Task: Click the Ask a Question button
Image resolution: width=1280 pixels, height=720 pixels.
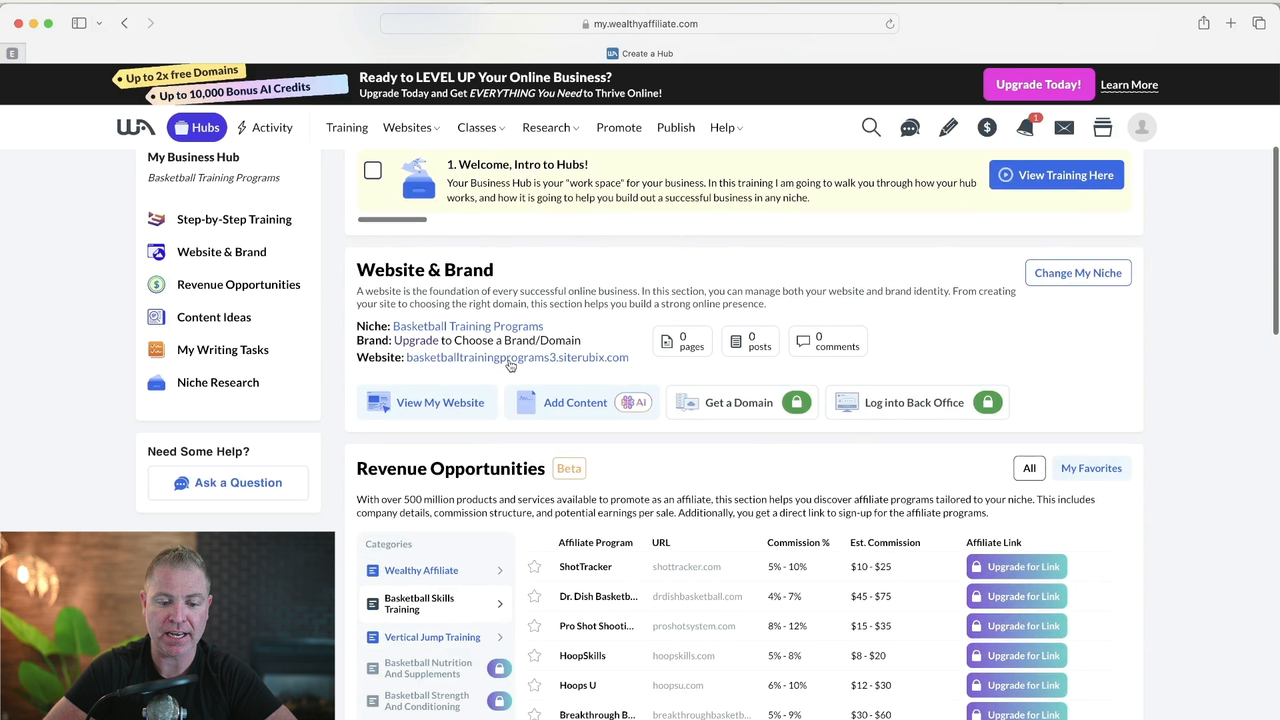Action: [x=228, y=483]
